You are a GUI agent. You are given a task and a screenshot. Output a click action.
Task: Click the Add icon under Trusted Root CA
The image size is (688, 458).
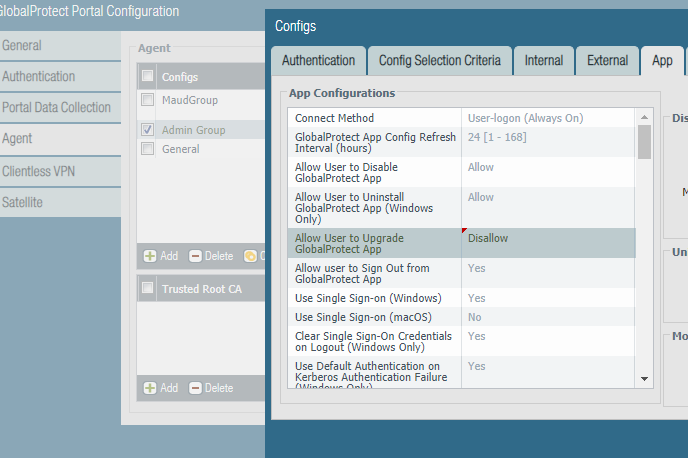(x=150, y=388)
